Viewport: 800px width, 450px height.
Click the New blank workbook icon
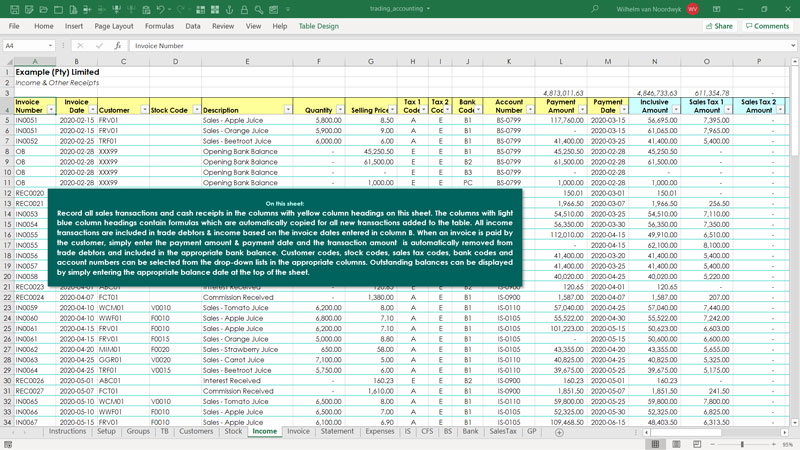[58, 9]
